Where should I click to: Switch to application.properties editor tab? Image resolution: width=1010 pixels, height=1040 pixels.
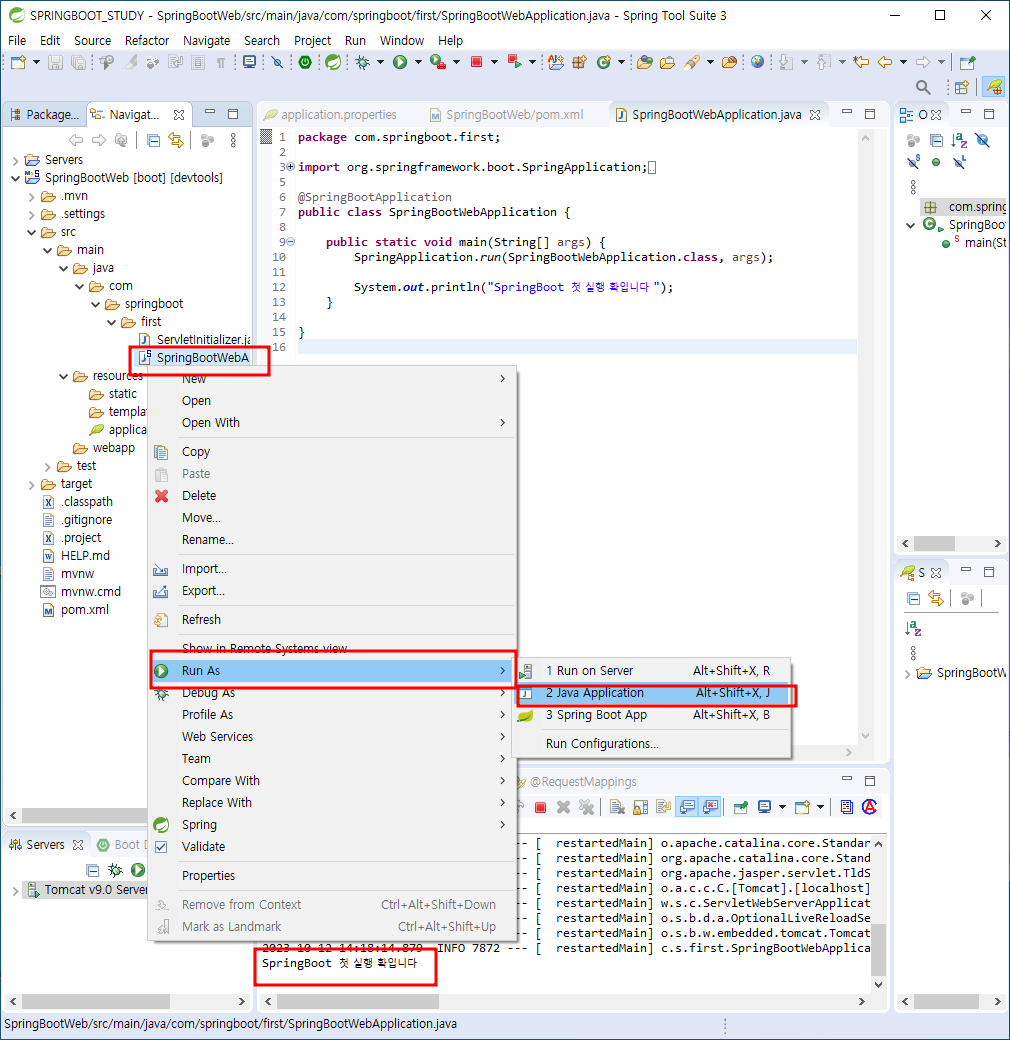329,115
